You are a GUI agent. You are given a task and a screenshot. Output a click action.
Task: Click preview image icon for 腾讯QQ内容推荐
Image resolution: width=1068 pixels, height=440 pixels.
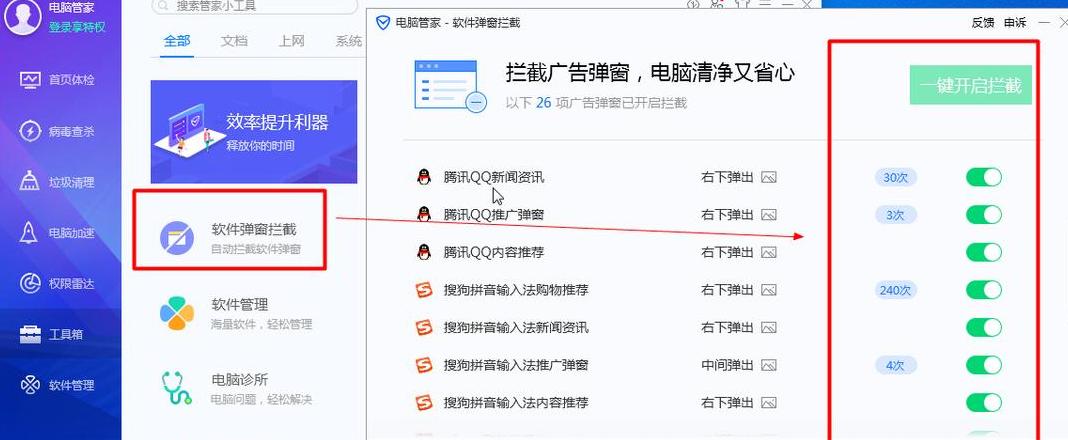[x=769, y=253]
